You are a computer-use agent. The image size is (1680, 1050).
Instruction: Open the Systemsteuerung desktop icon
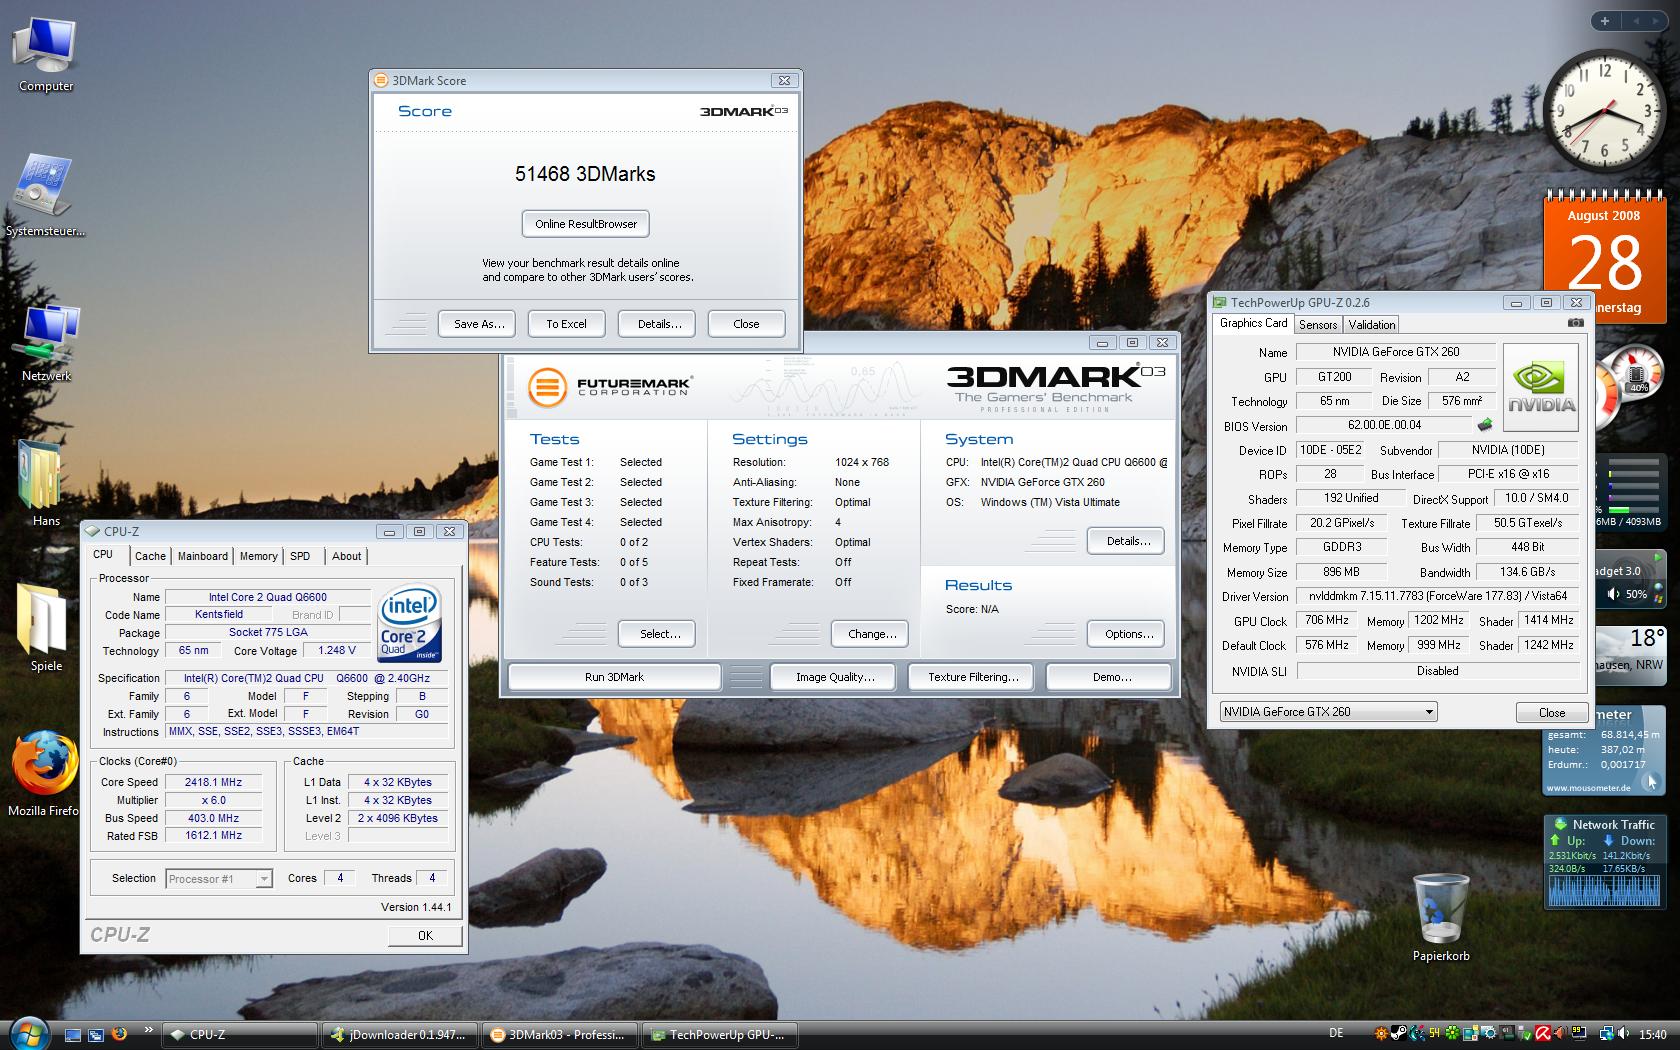coord(44,197)
